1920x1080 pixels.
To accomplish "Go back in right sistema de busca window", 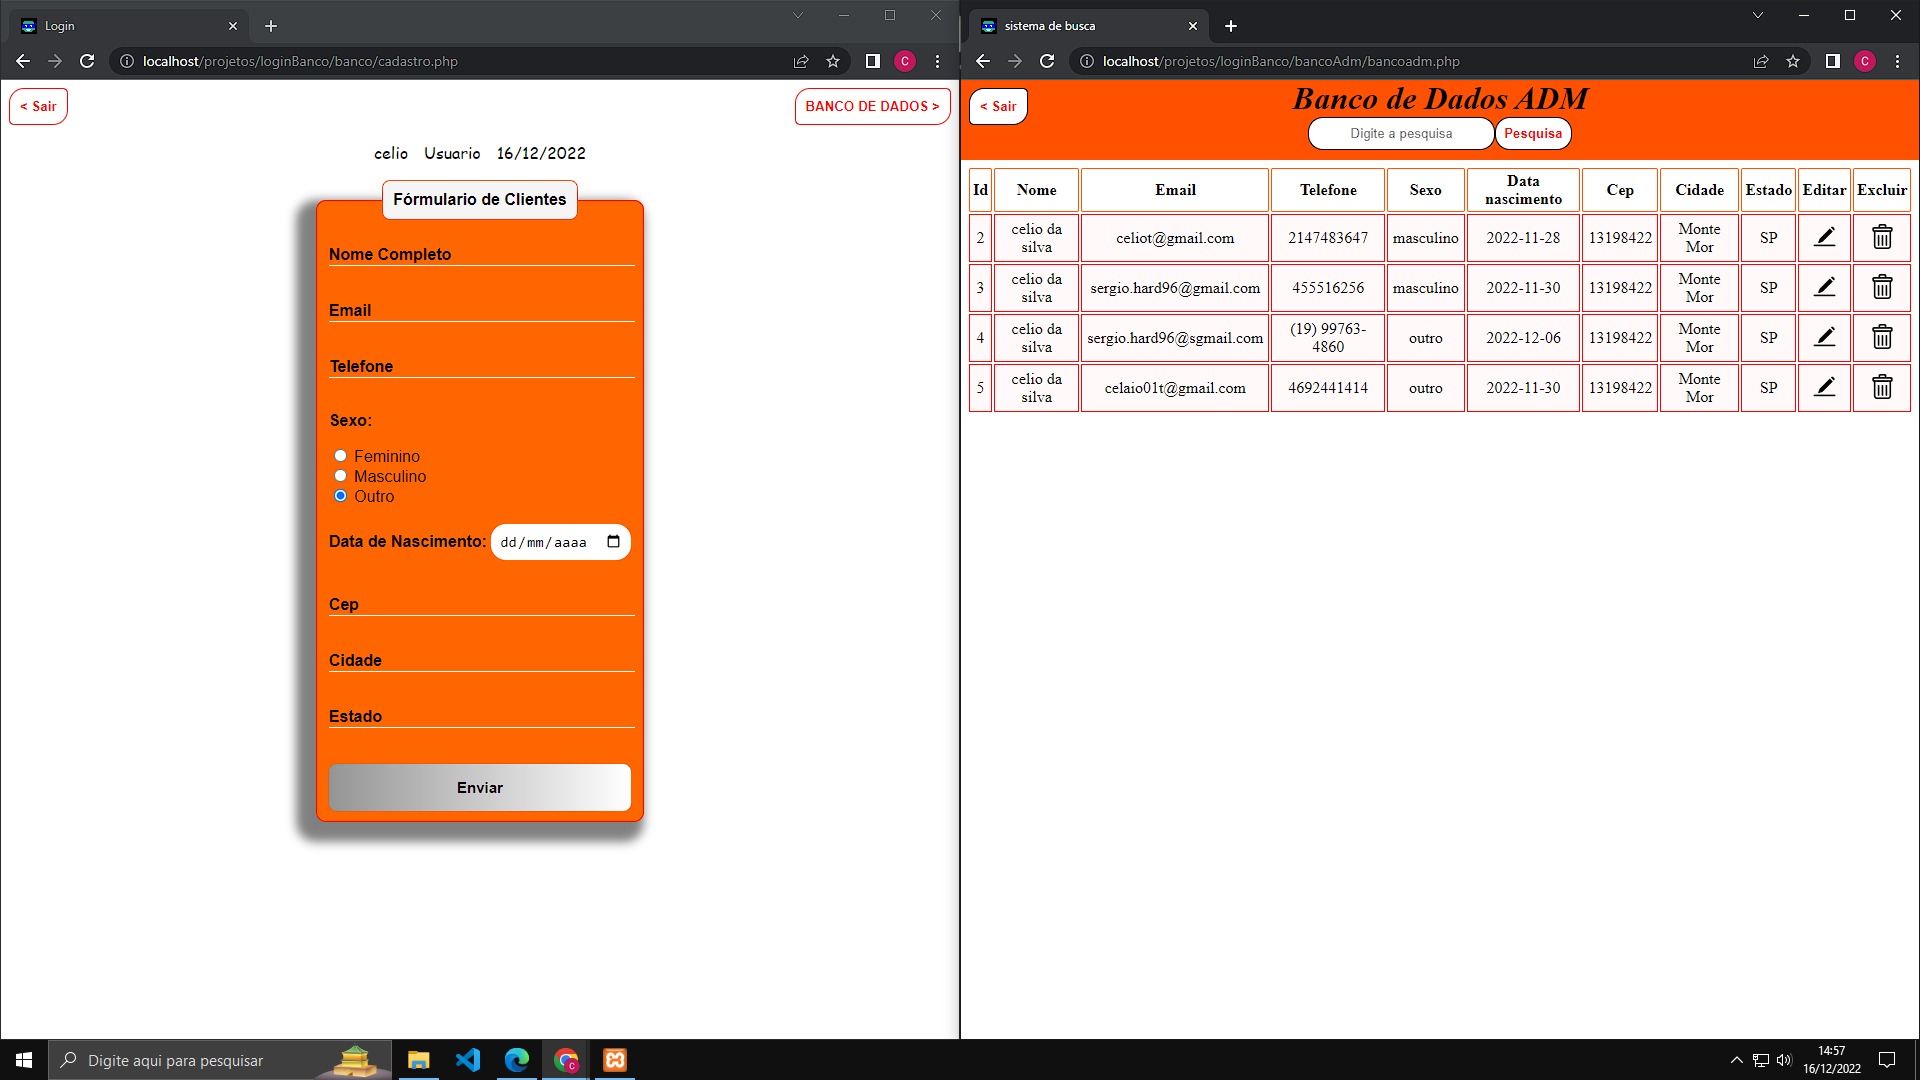I will pos(983,61).
